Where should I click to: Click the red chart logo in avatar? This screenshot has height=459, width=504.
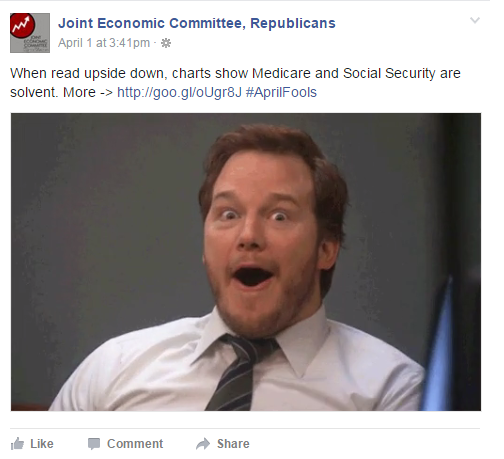(22, 26)
